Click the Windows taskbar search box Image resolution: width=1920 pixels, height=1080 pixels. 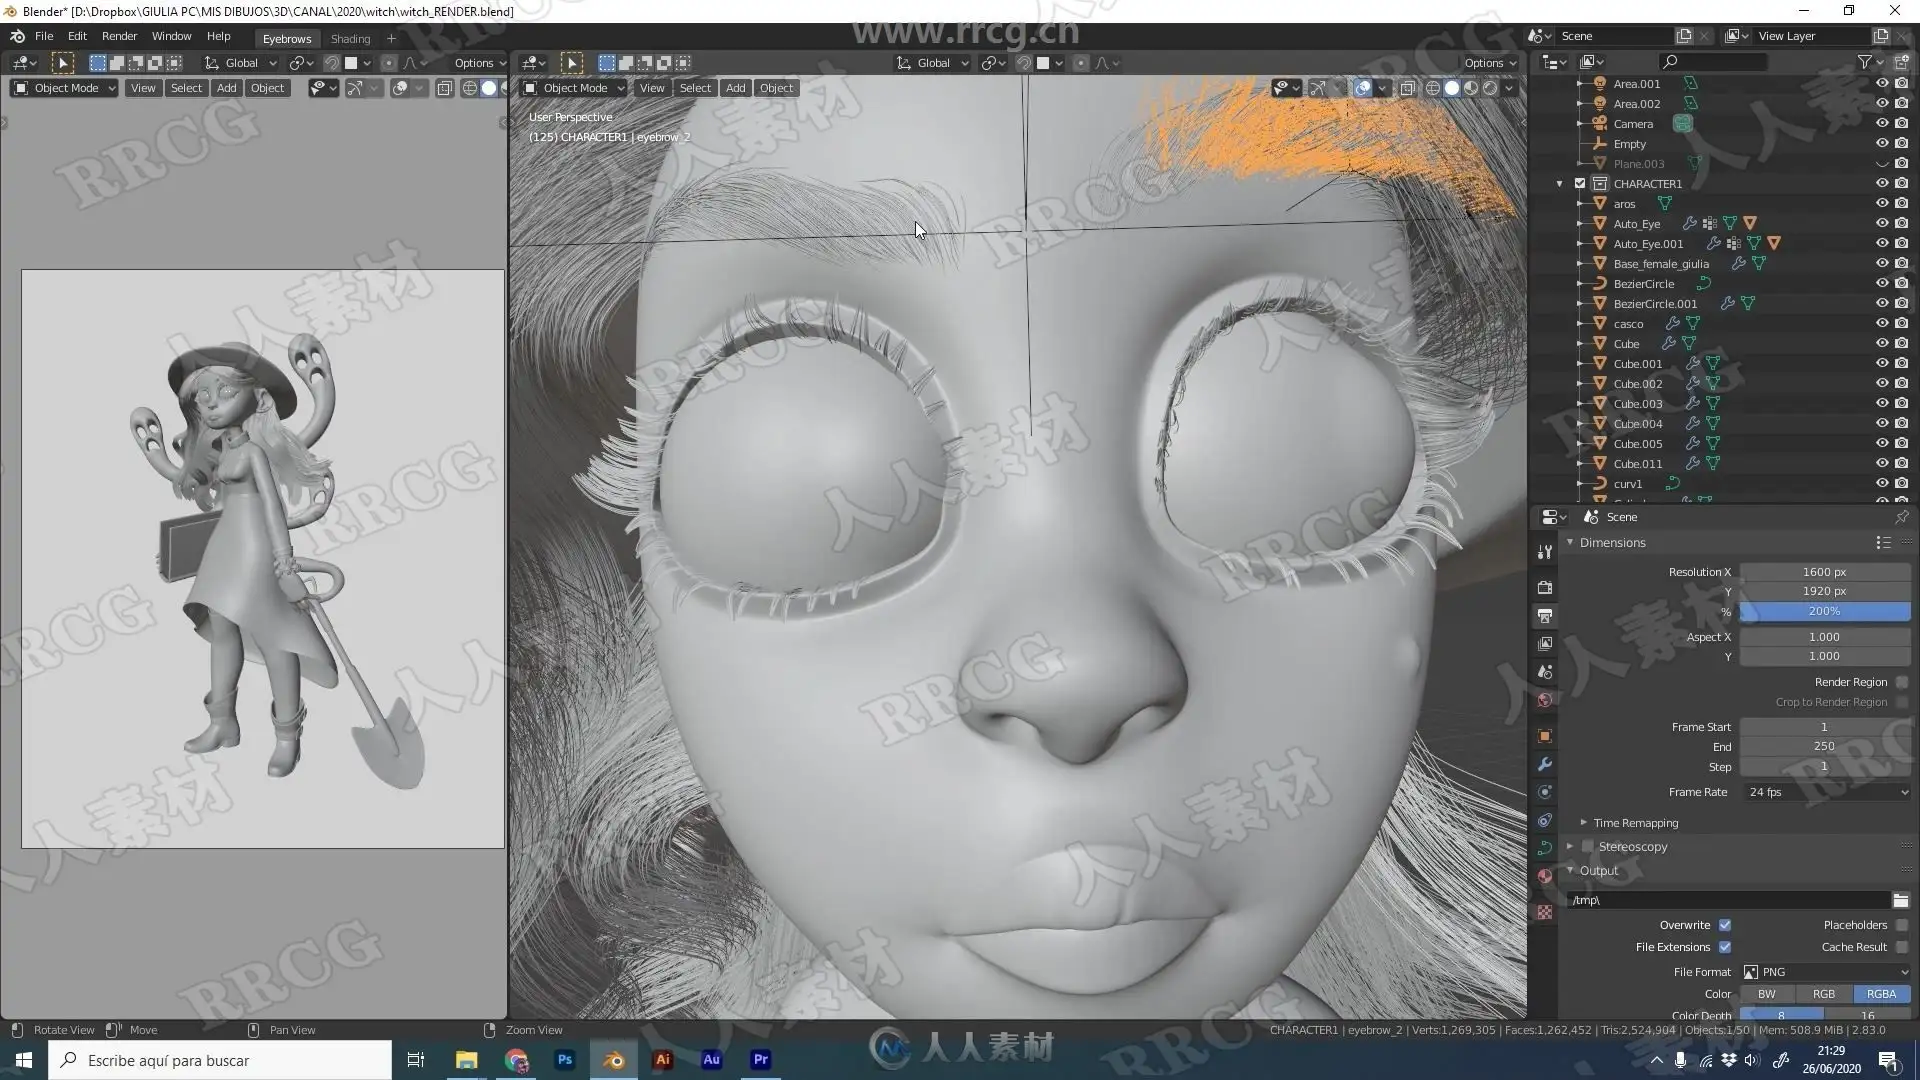220,1060
